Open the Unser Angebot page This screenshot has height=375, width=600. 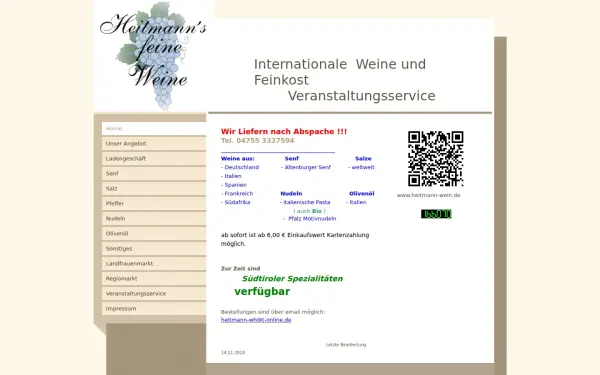[154, 143]
